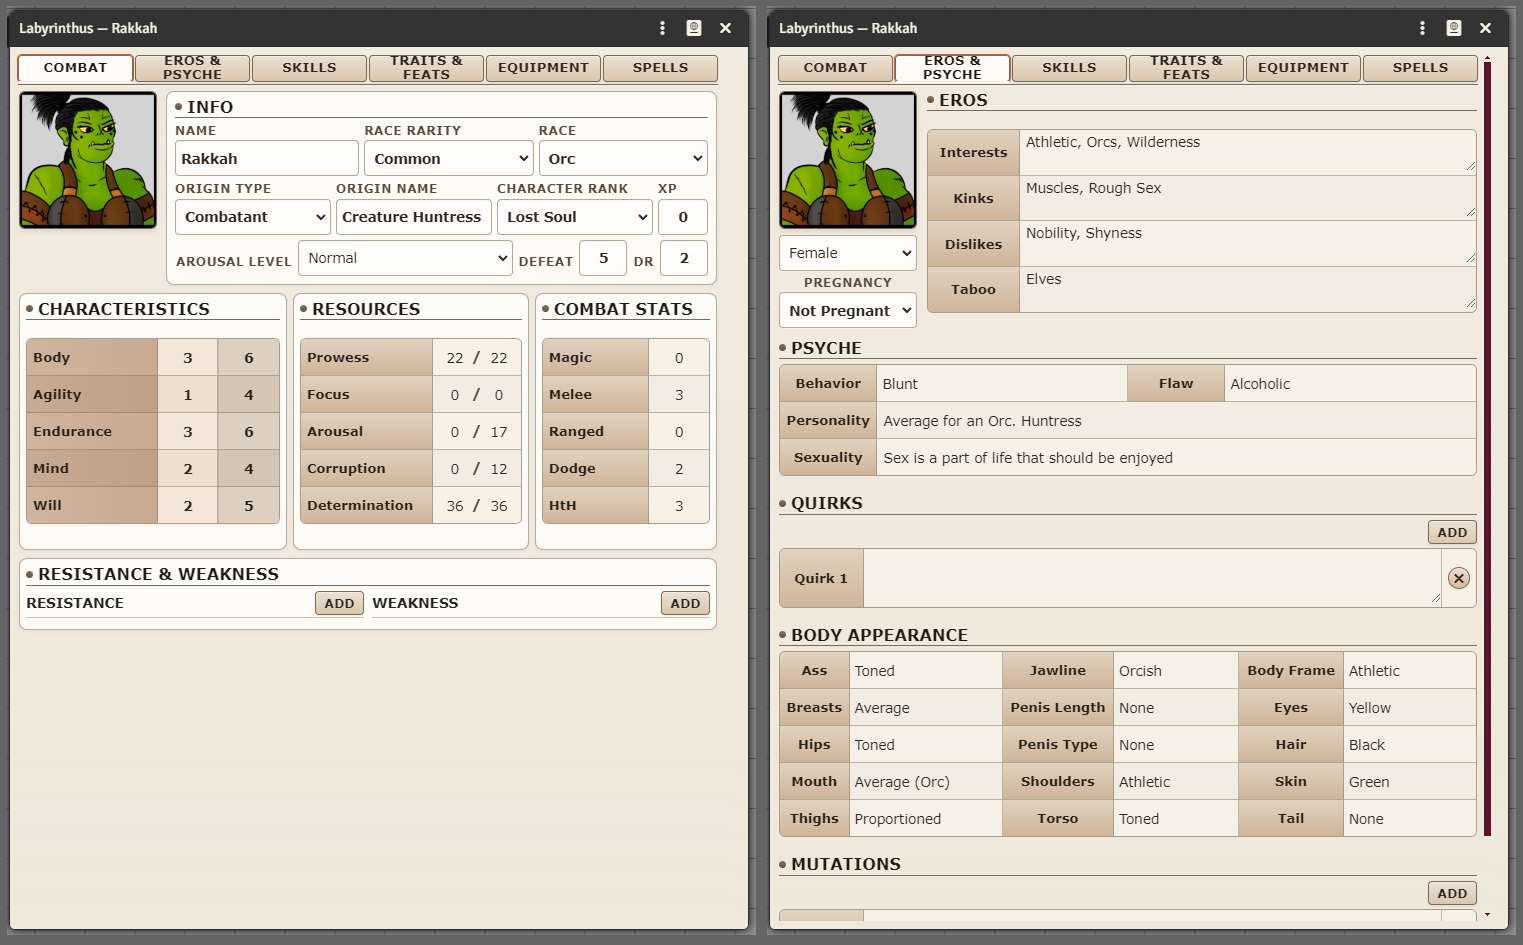
Task: Switch to Combat tab in the right window
Action: [835, 68]
